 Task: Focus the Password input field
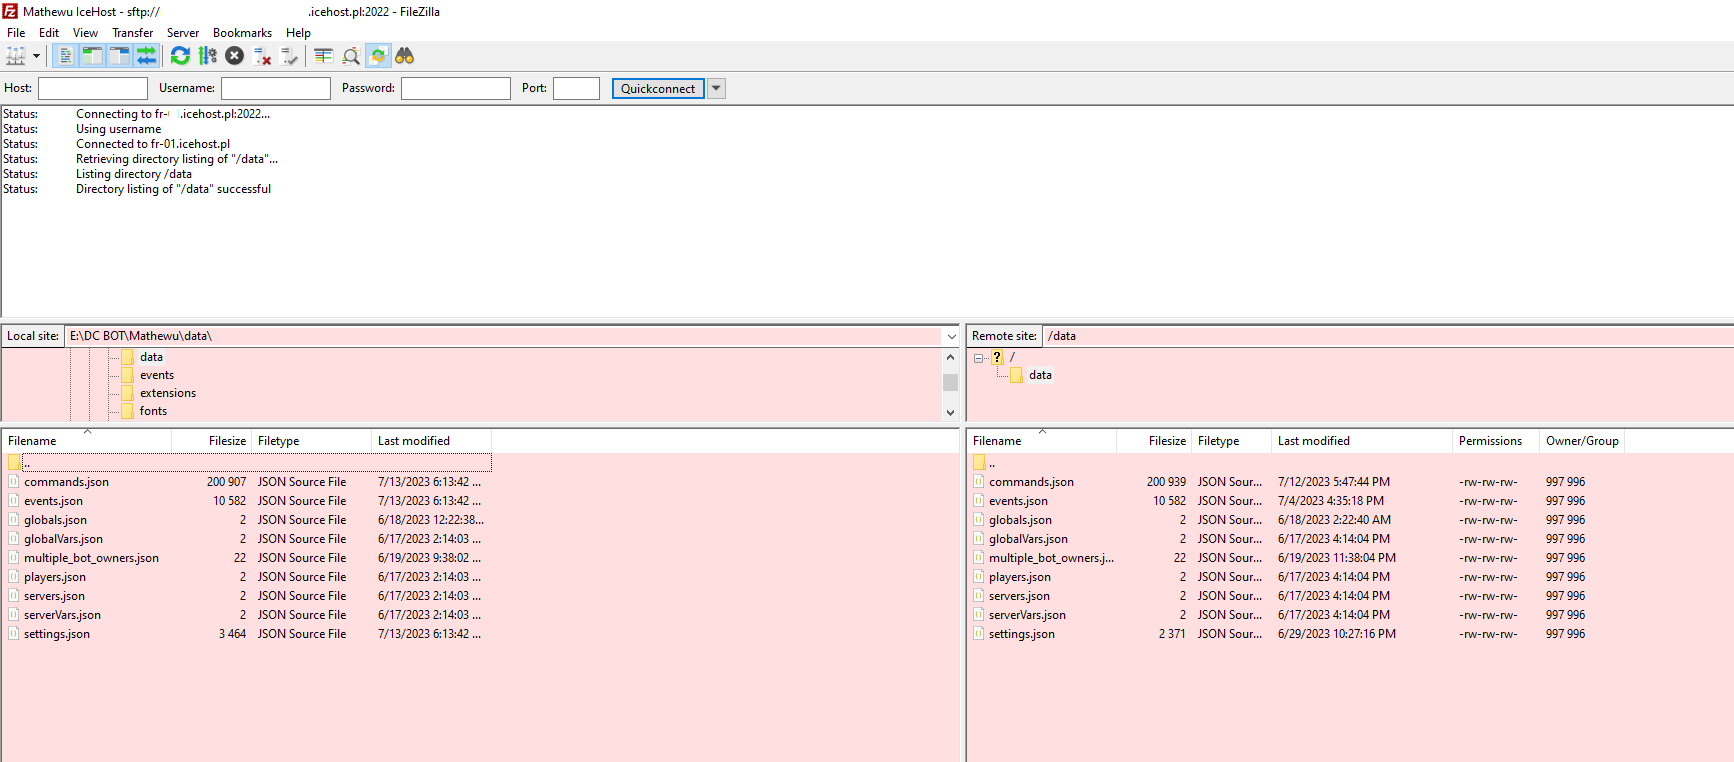(456, 89)
